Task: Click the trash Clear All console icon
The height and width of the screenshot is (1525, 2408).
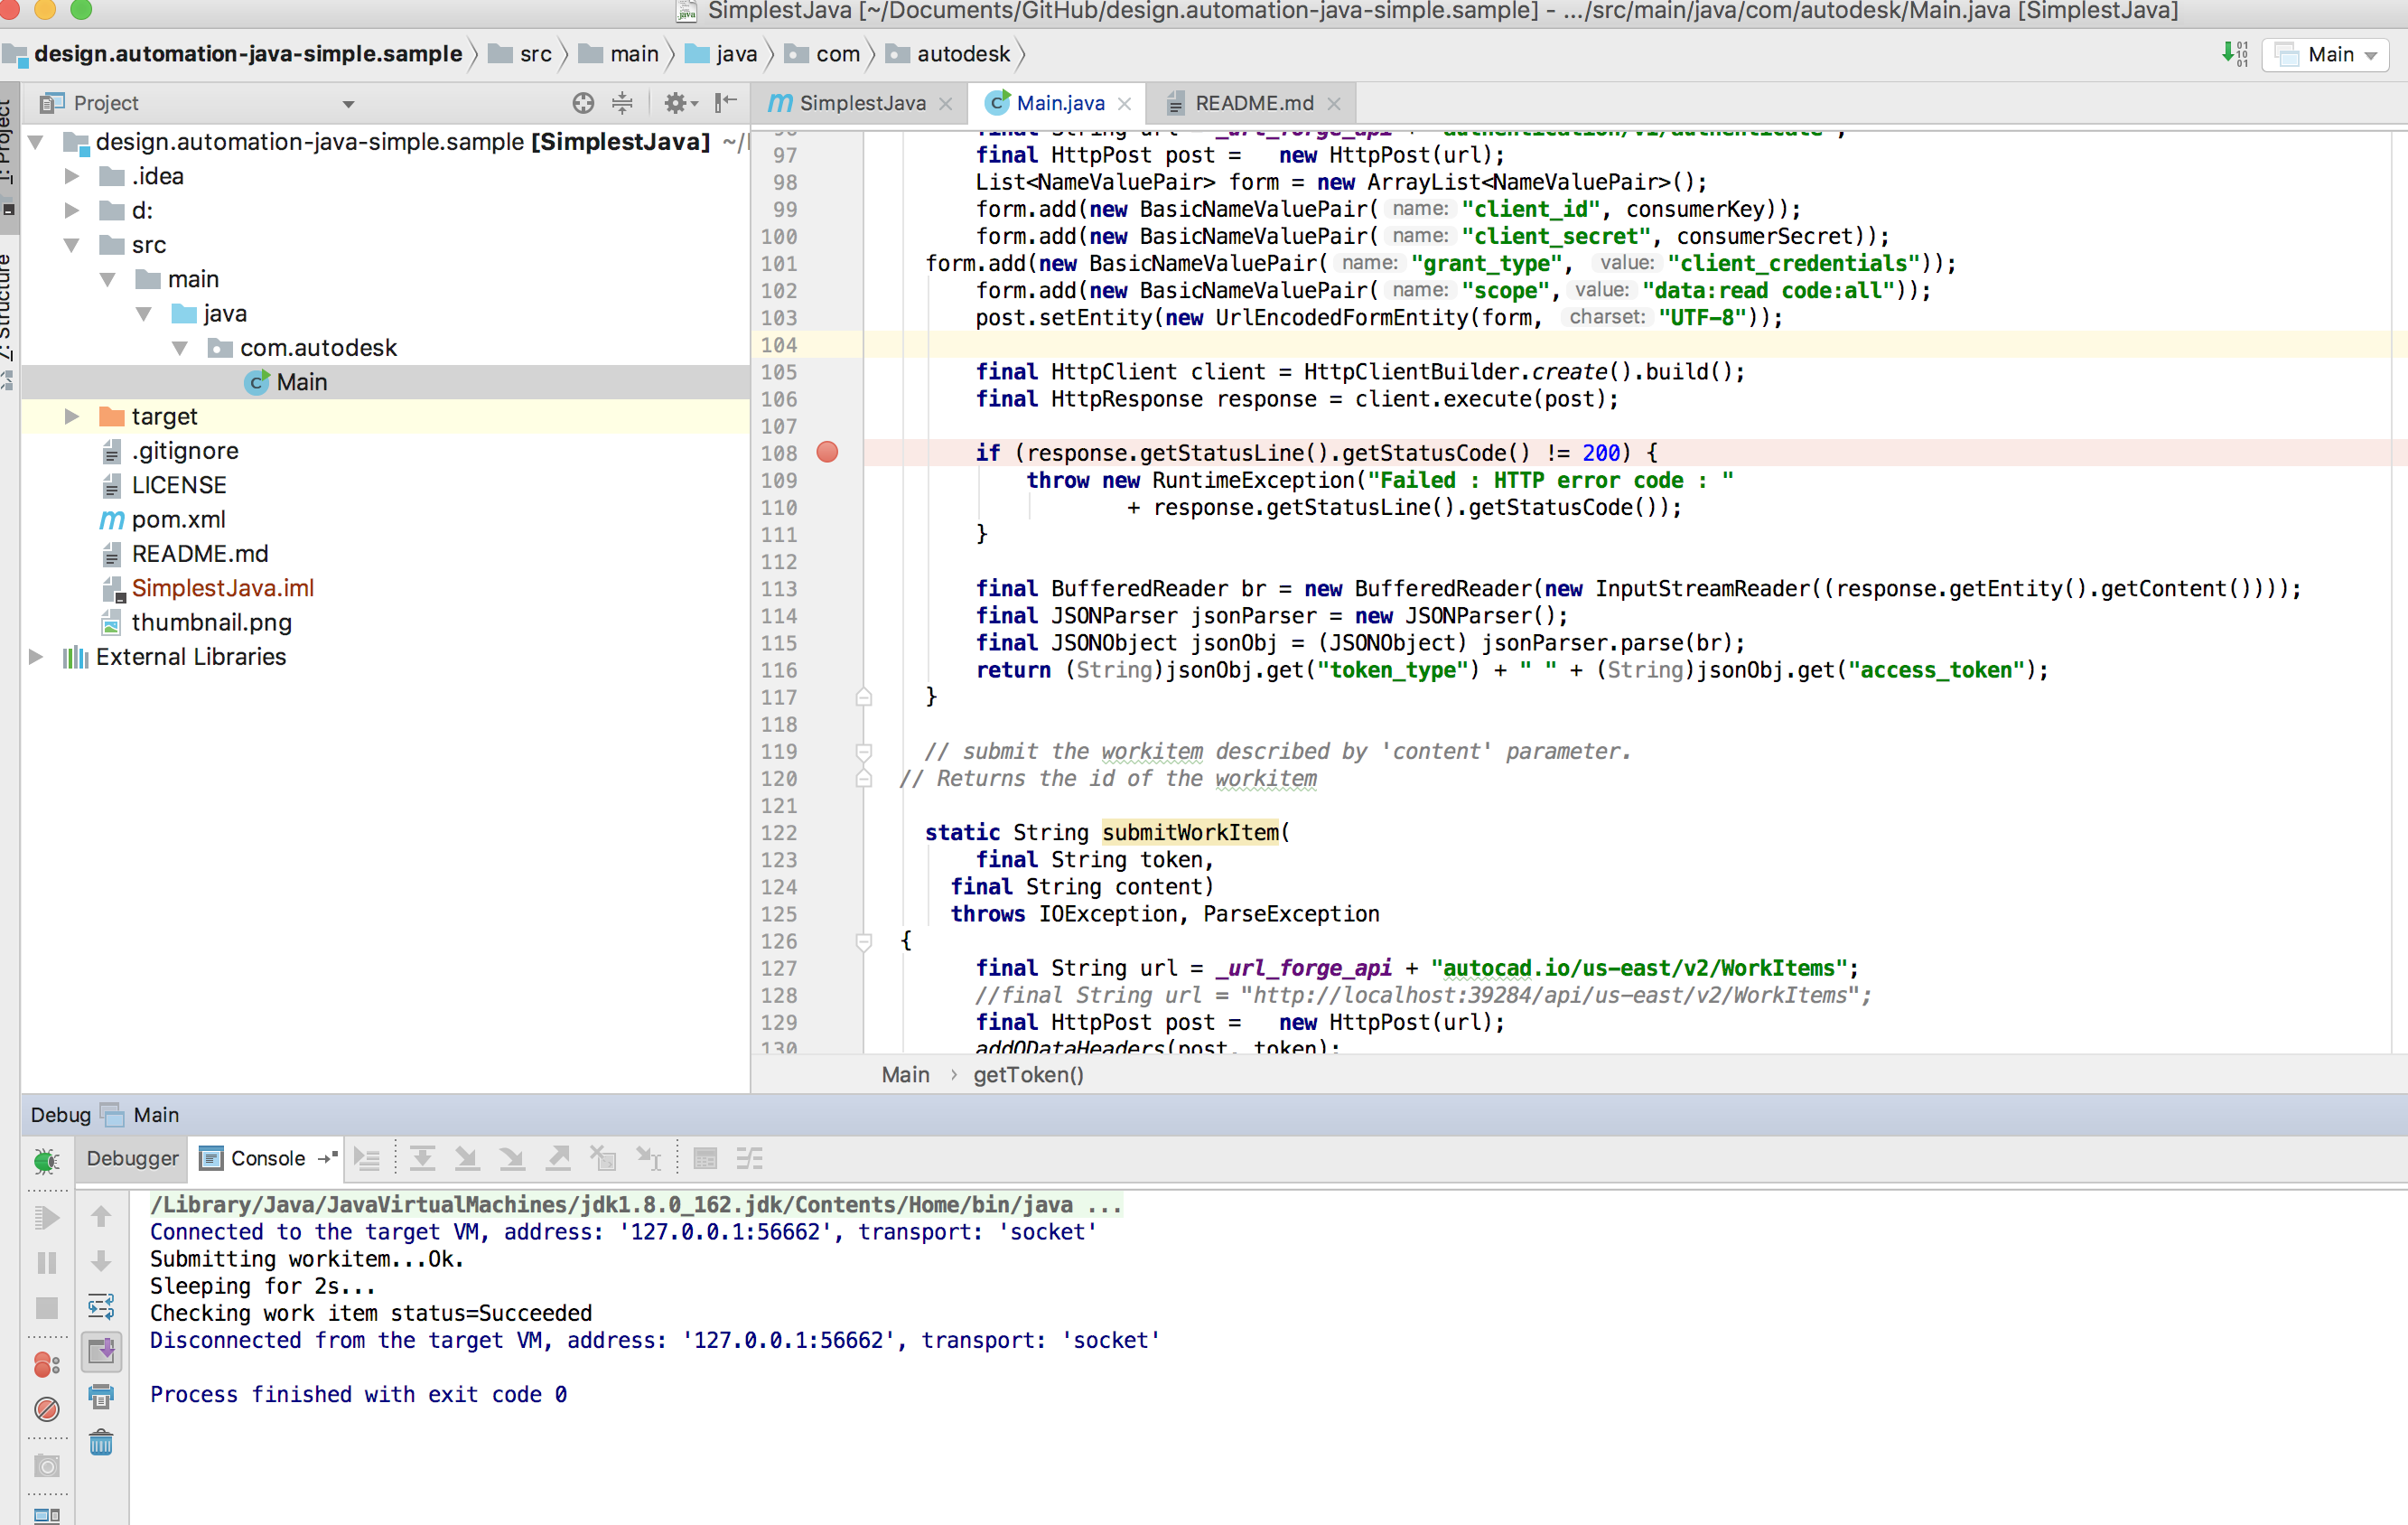Action: (x=101, y=1442)
